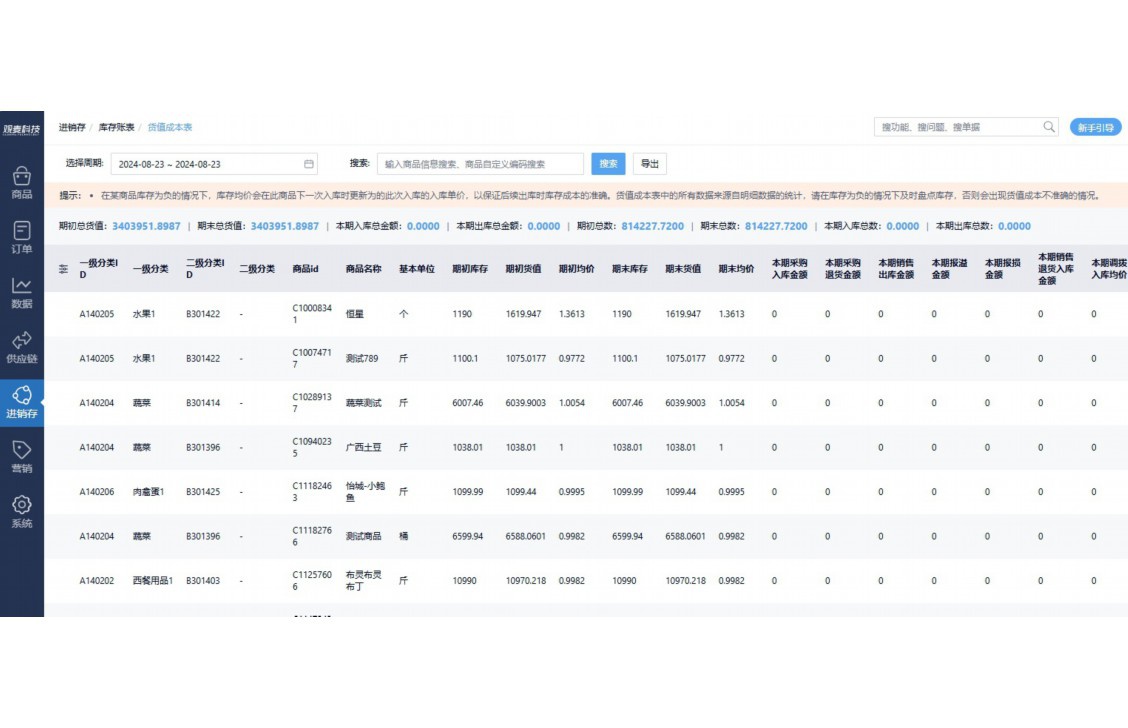Go to 库存账表 breadcrumb link
The height and width of the screenshot is (728, 1128).
coord(116,128)
